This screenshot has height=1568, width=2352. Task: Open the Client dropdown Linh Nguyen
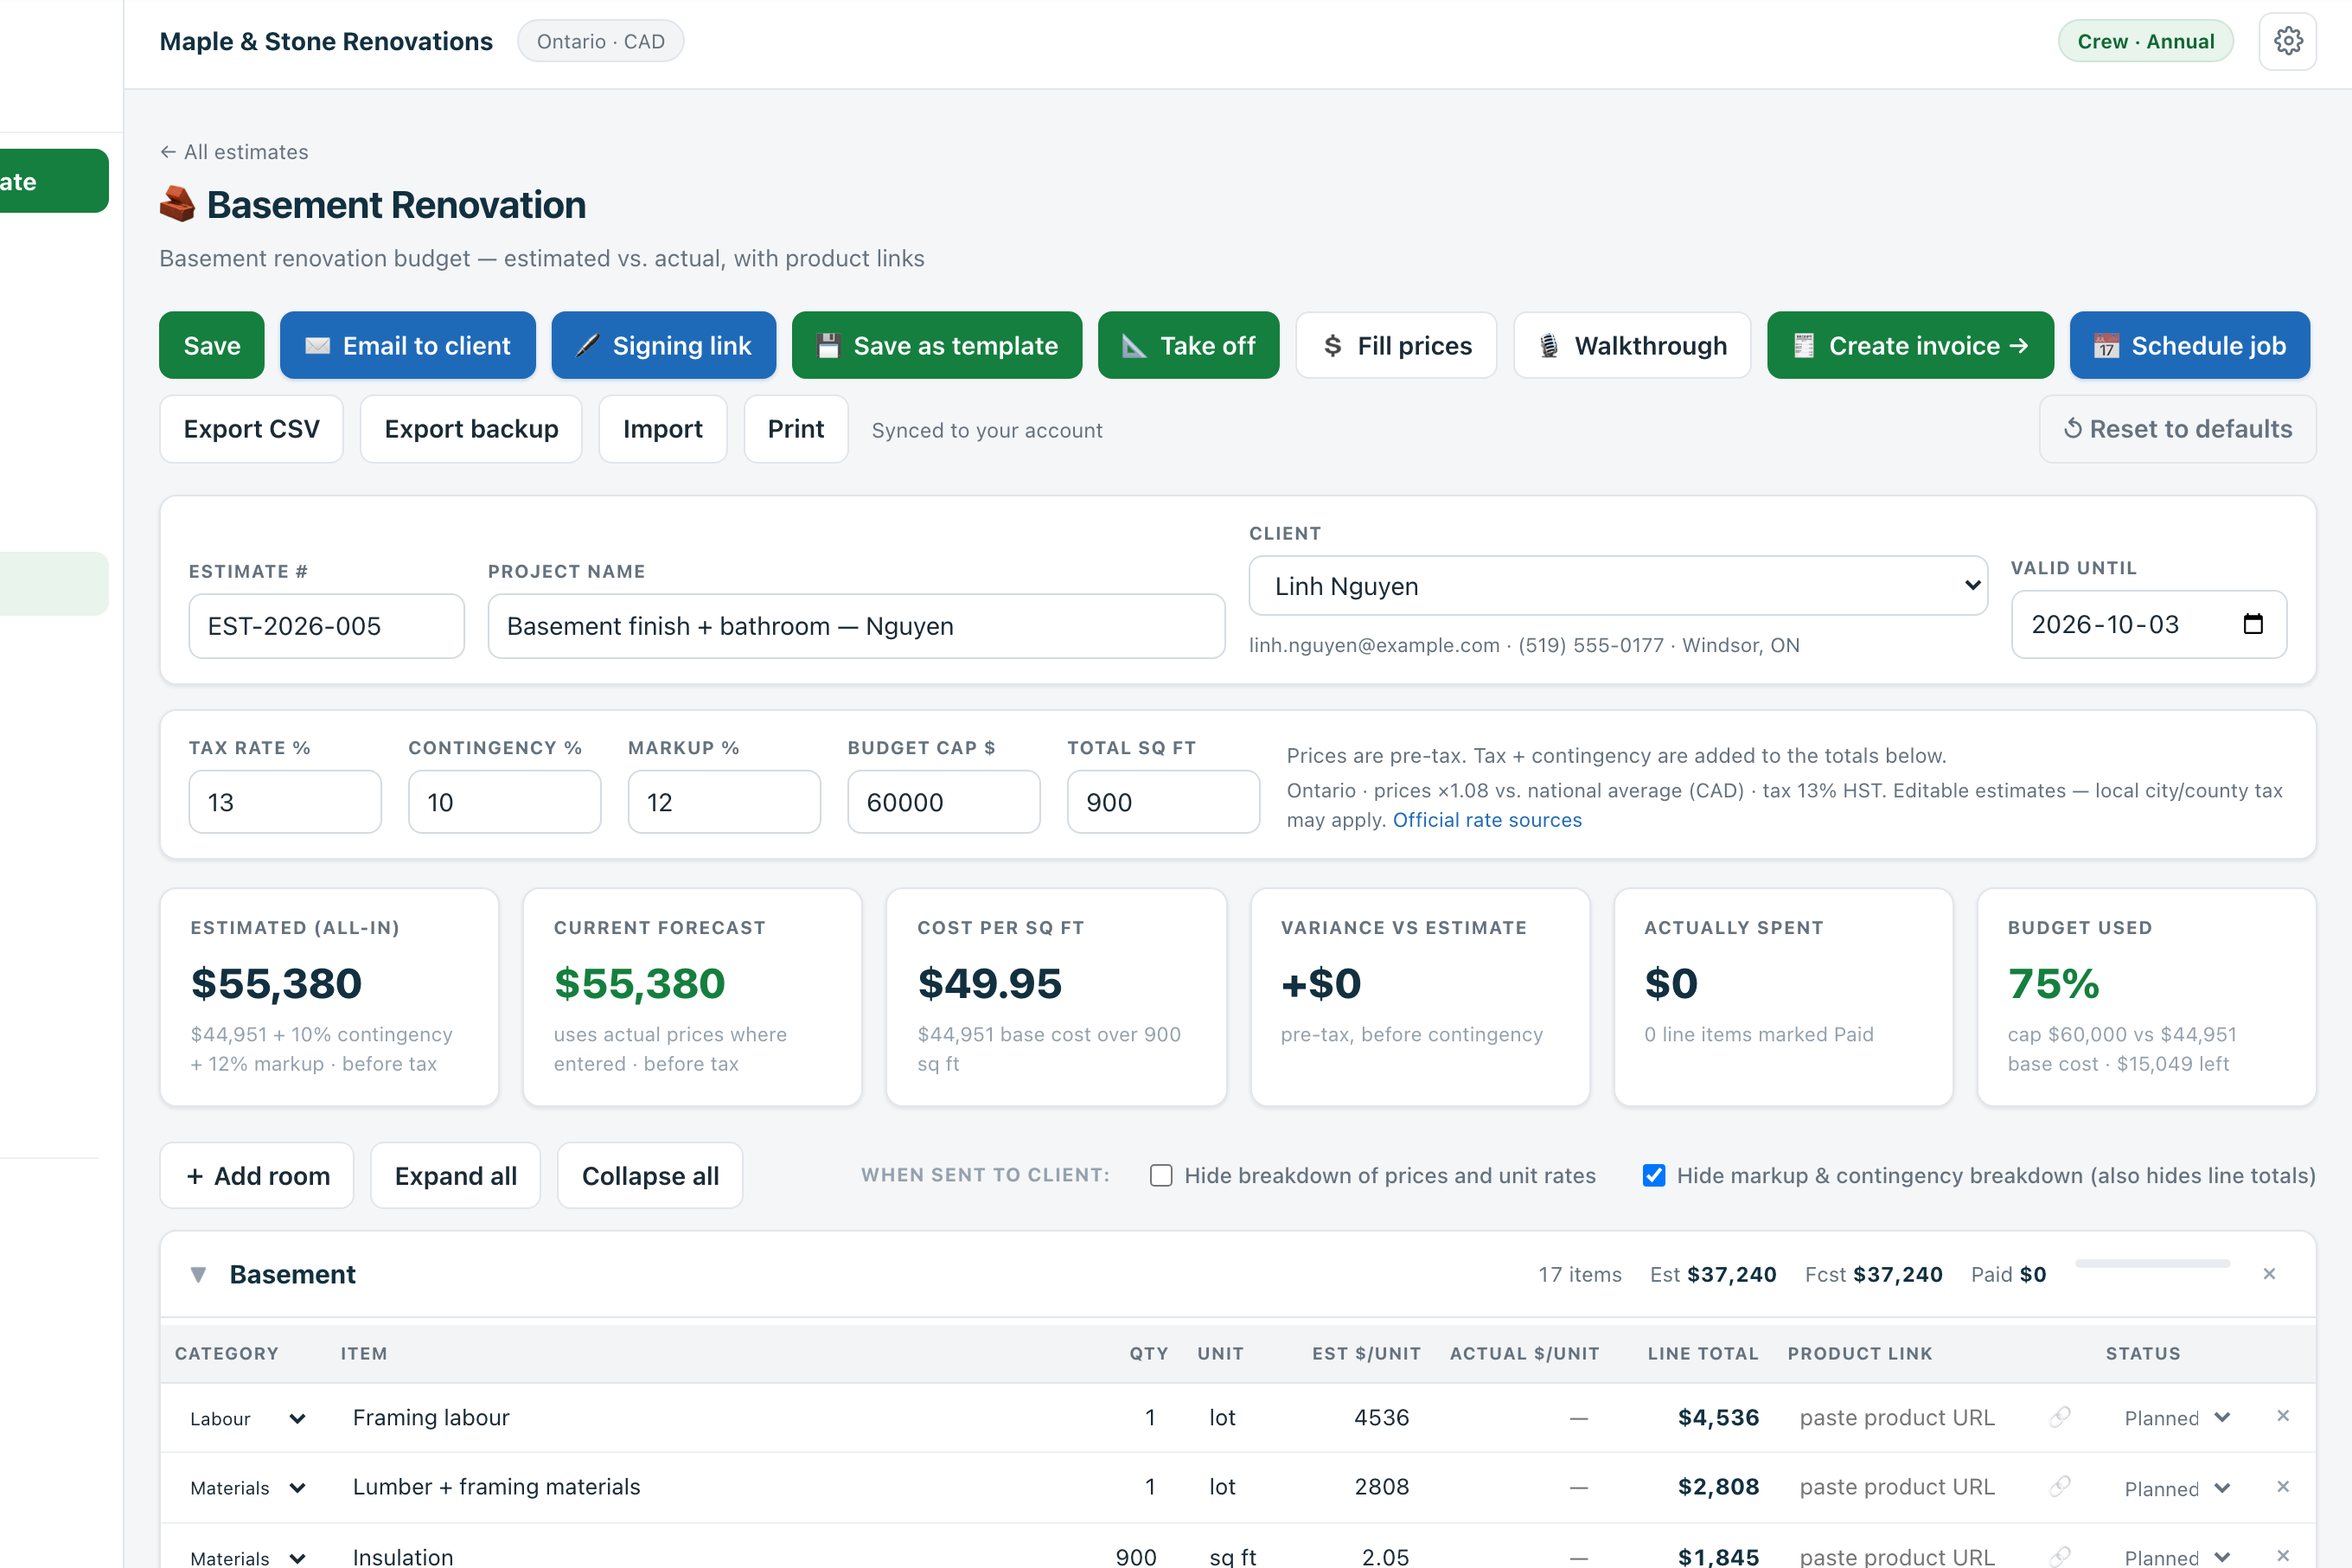pyautogui.click(x=1617, y=586)
